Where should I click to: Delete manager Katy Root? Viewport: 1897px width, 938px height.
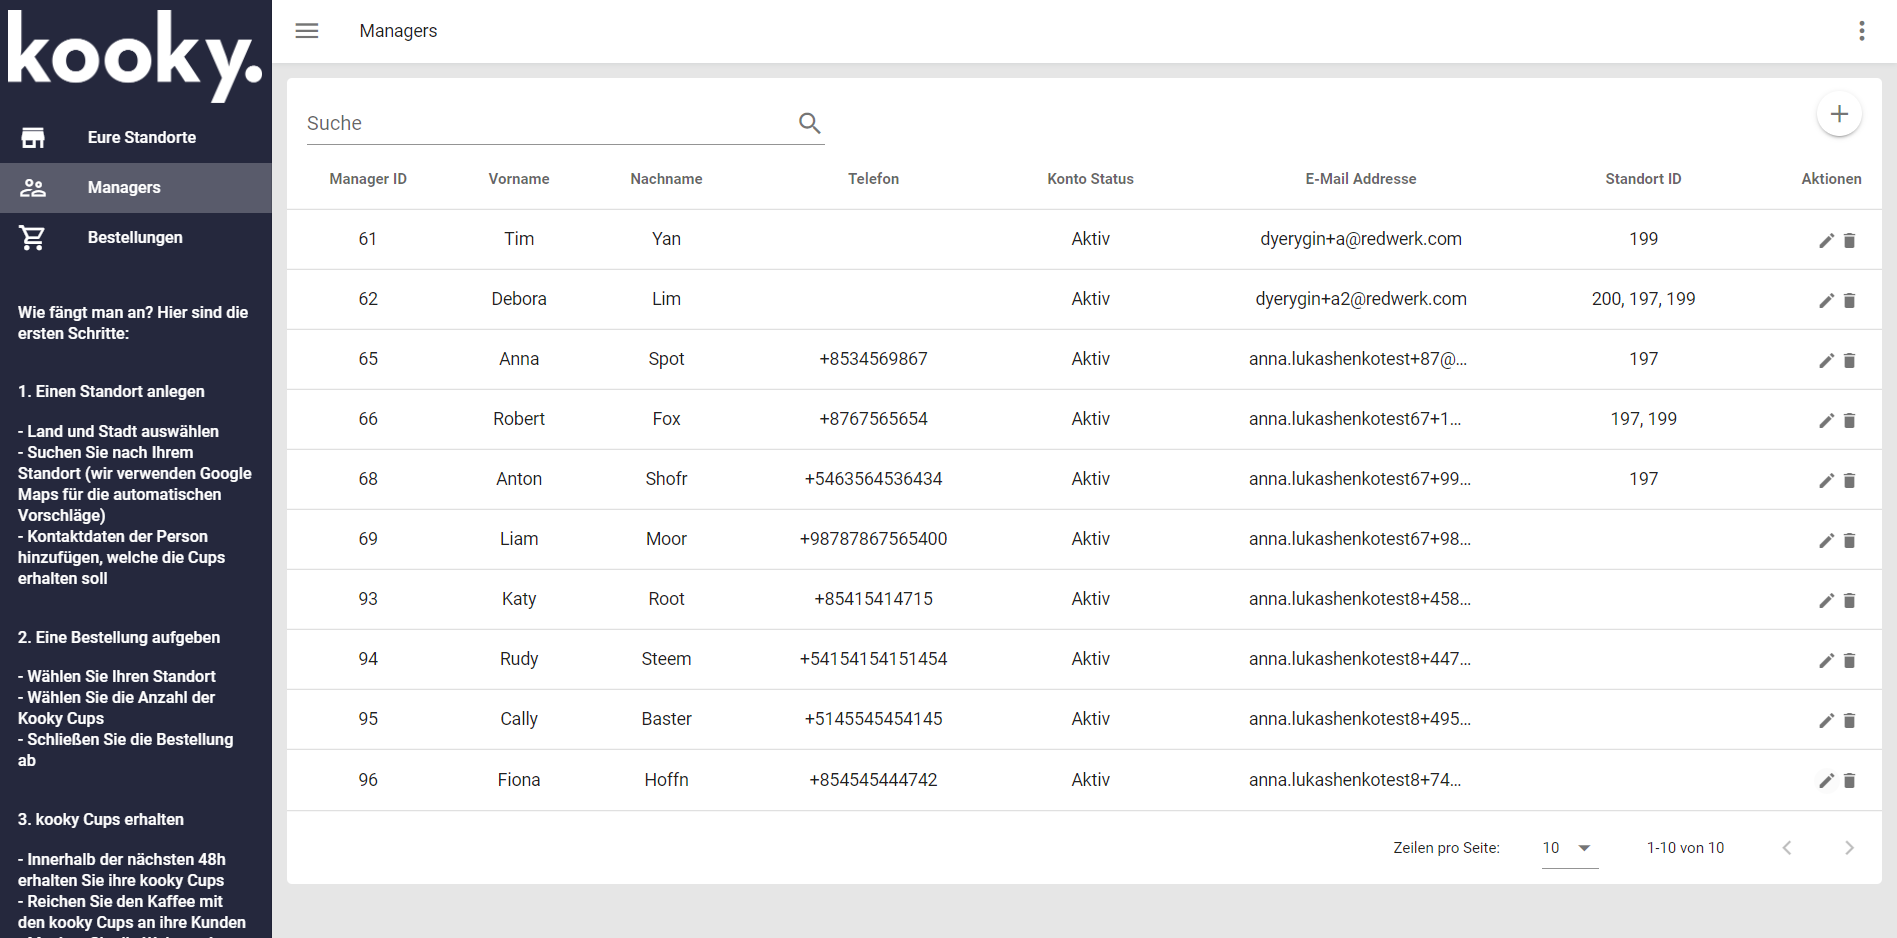click(1849, 600)
